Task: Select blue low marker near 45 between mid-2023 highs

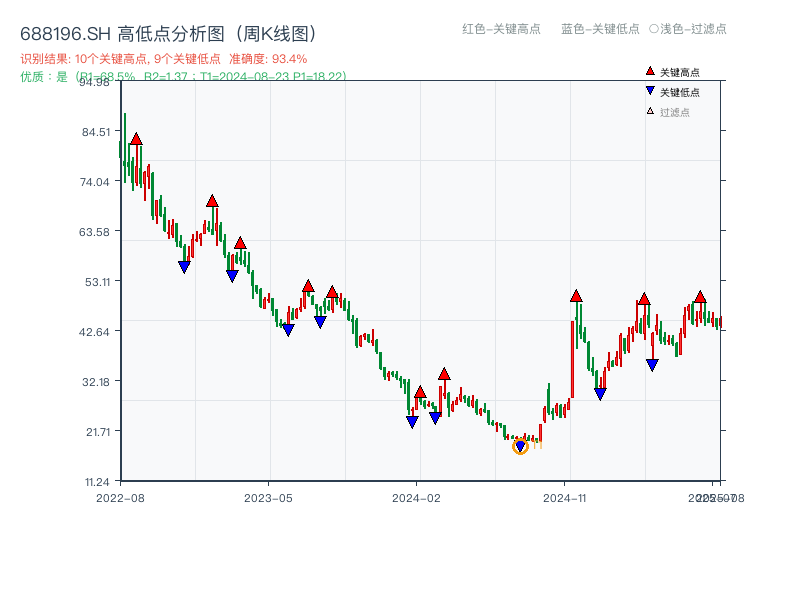Action: click(320, 322)
